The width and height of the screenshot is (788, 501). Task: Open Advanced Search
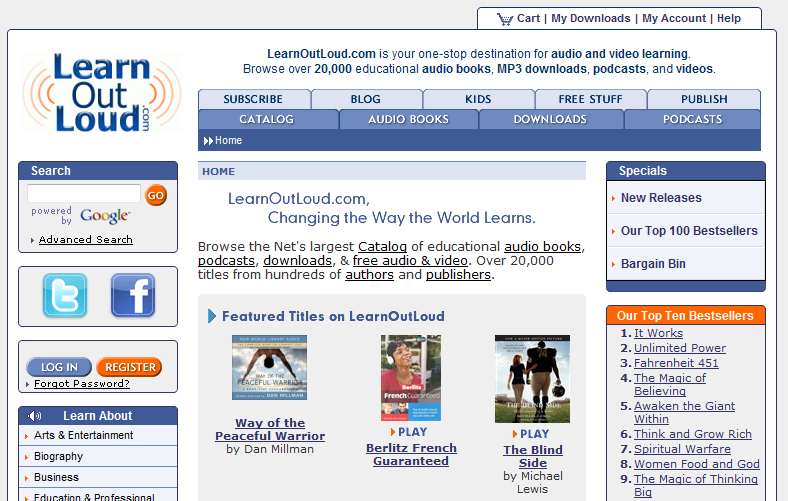(x=85, y=240)
